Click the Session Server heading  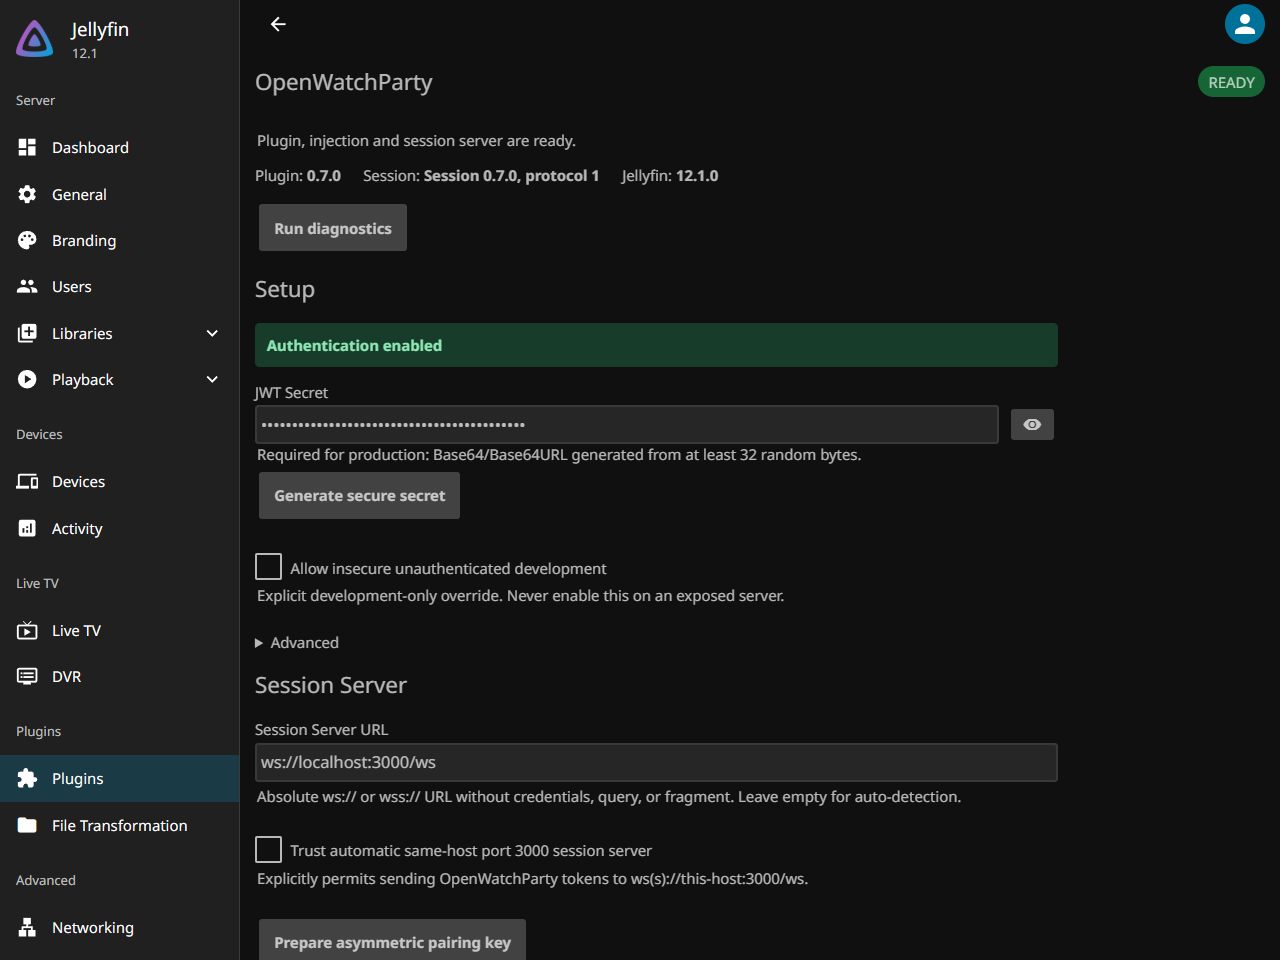(331, 685)
